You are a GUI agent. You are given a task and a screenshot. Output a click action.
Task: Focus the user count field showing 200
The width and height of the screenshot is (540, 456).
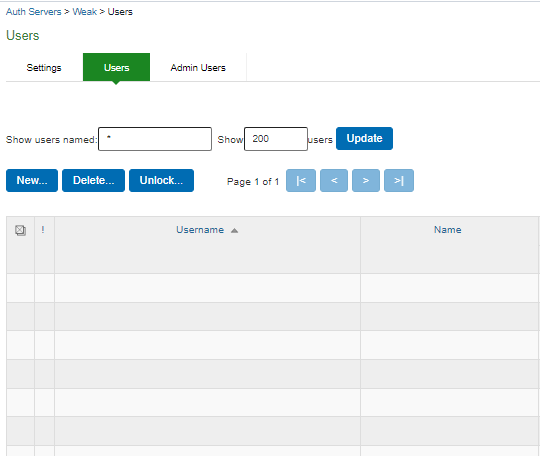pyautogui.click(x=276, y=139)
